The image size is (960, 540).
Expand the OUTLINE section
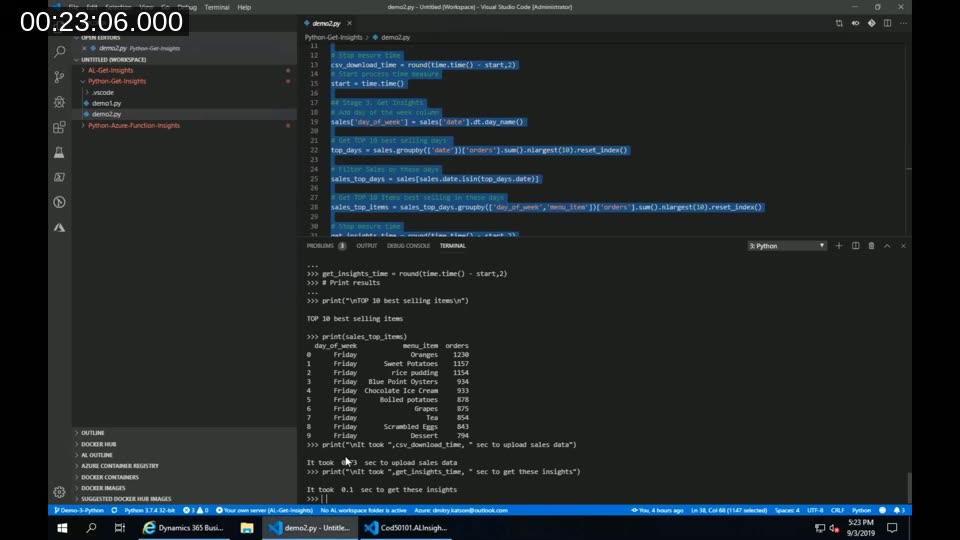pos(92,433)
